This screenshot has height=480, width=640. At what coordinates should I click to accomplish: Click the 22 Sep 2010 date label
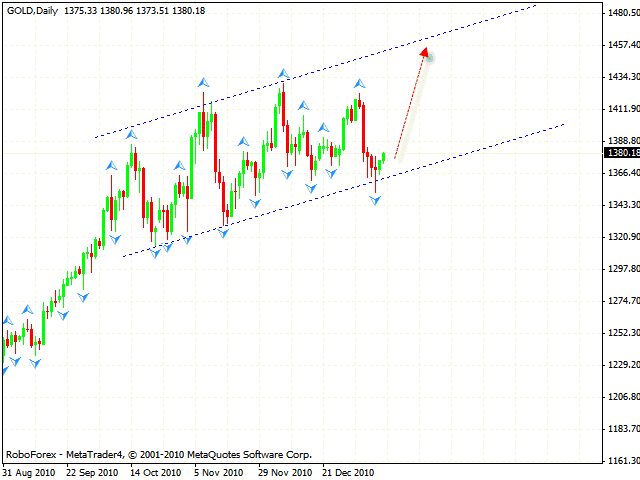pyautogui.click(x=92, y=473)
